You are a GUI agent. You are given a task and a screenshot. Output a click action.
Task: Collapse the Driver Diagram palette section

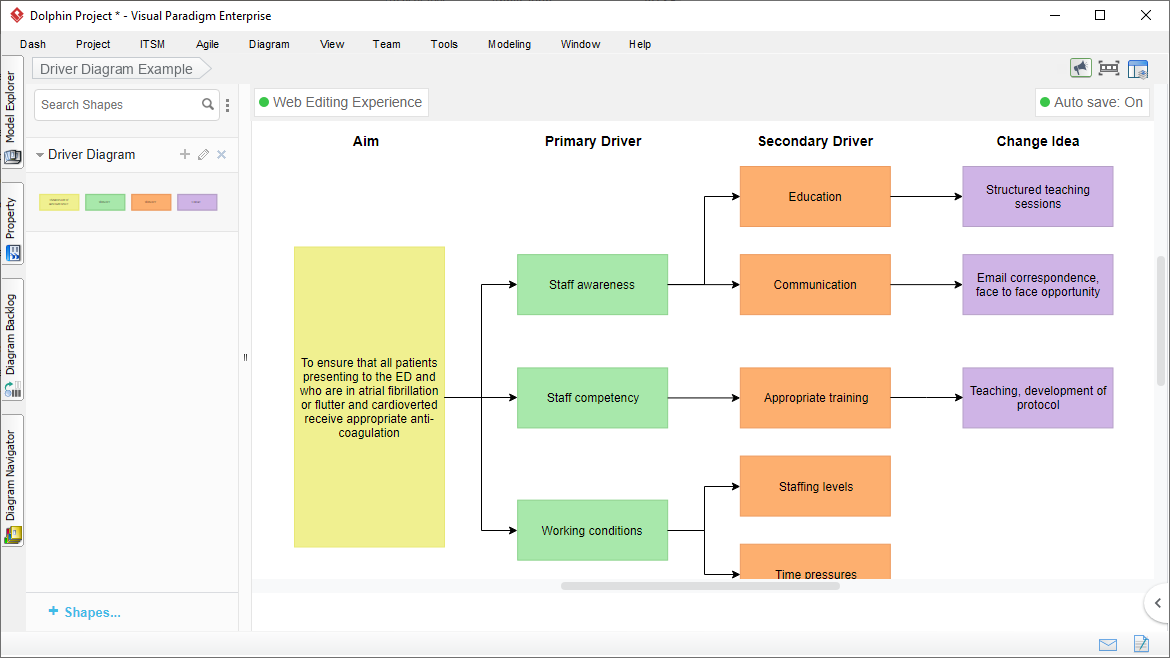[40, 155]
